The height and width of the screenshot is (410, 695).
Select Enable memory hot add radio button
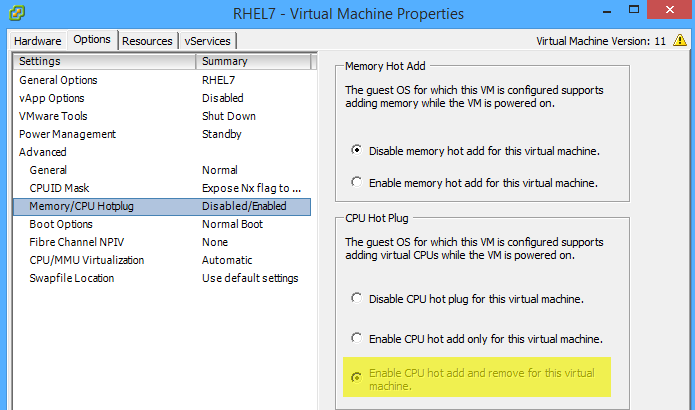click(357, 183)
